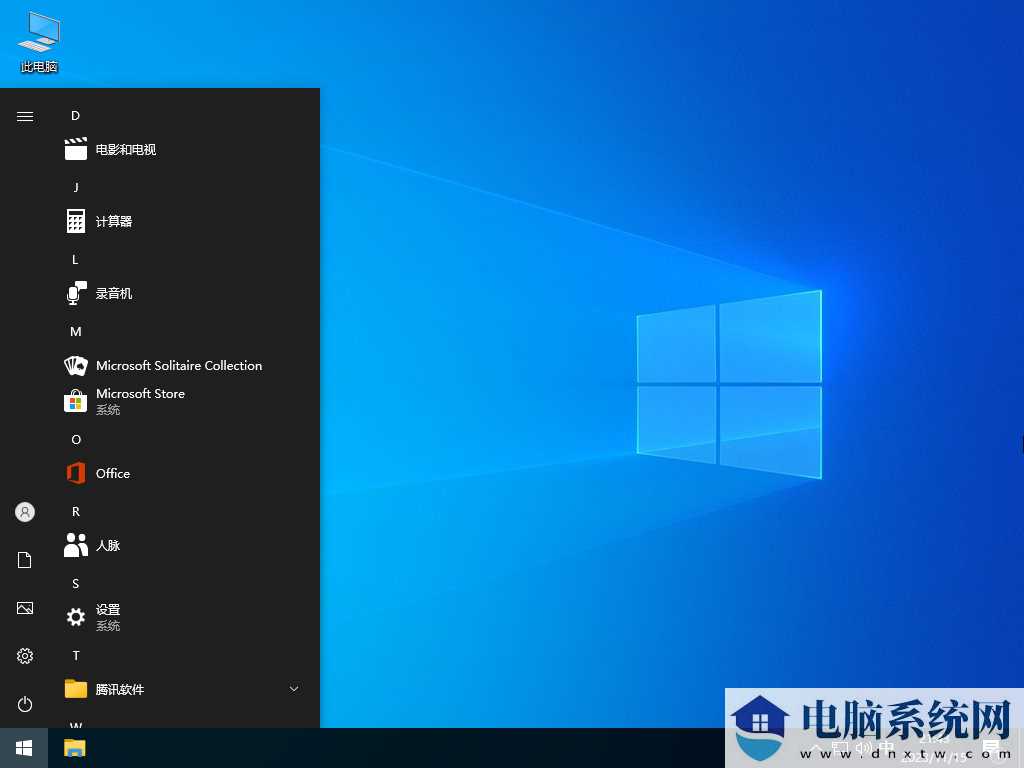The image size is (1024, 768).
Task: Expand the Start menu hamburger button
Action: click(25, 116)
